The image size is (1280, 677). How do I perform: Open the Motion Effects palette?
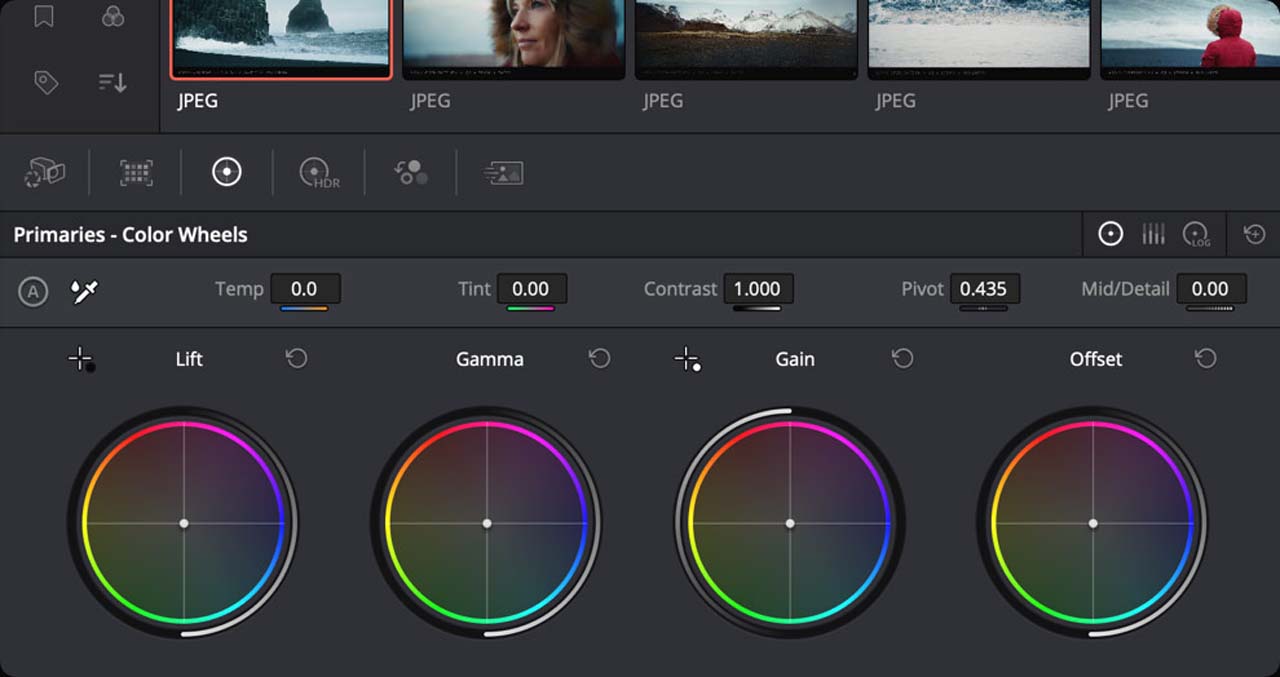(x=503, y=173)
